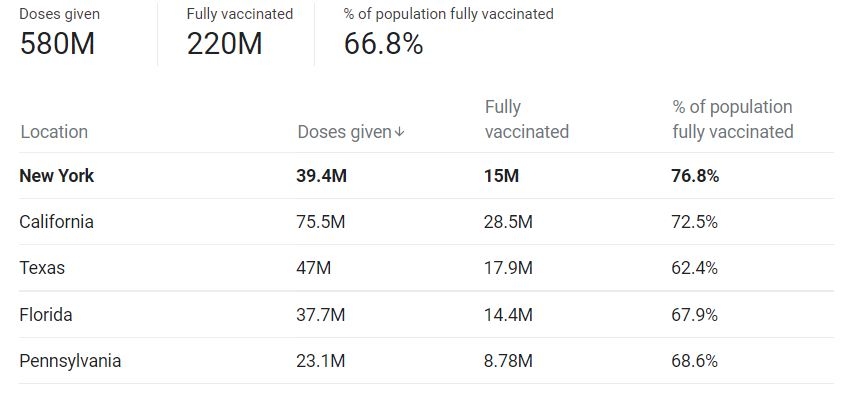Click Pennsylvania's 8.78M fully vaccinated value
The height and width of the screenshot is (394, 862).
point(509,361)
